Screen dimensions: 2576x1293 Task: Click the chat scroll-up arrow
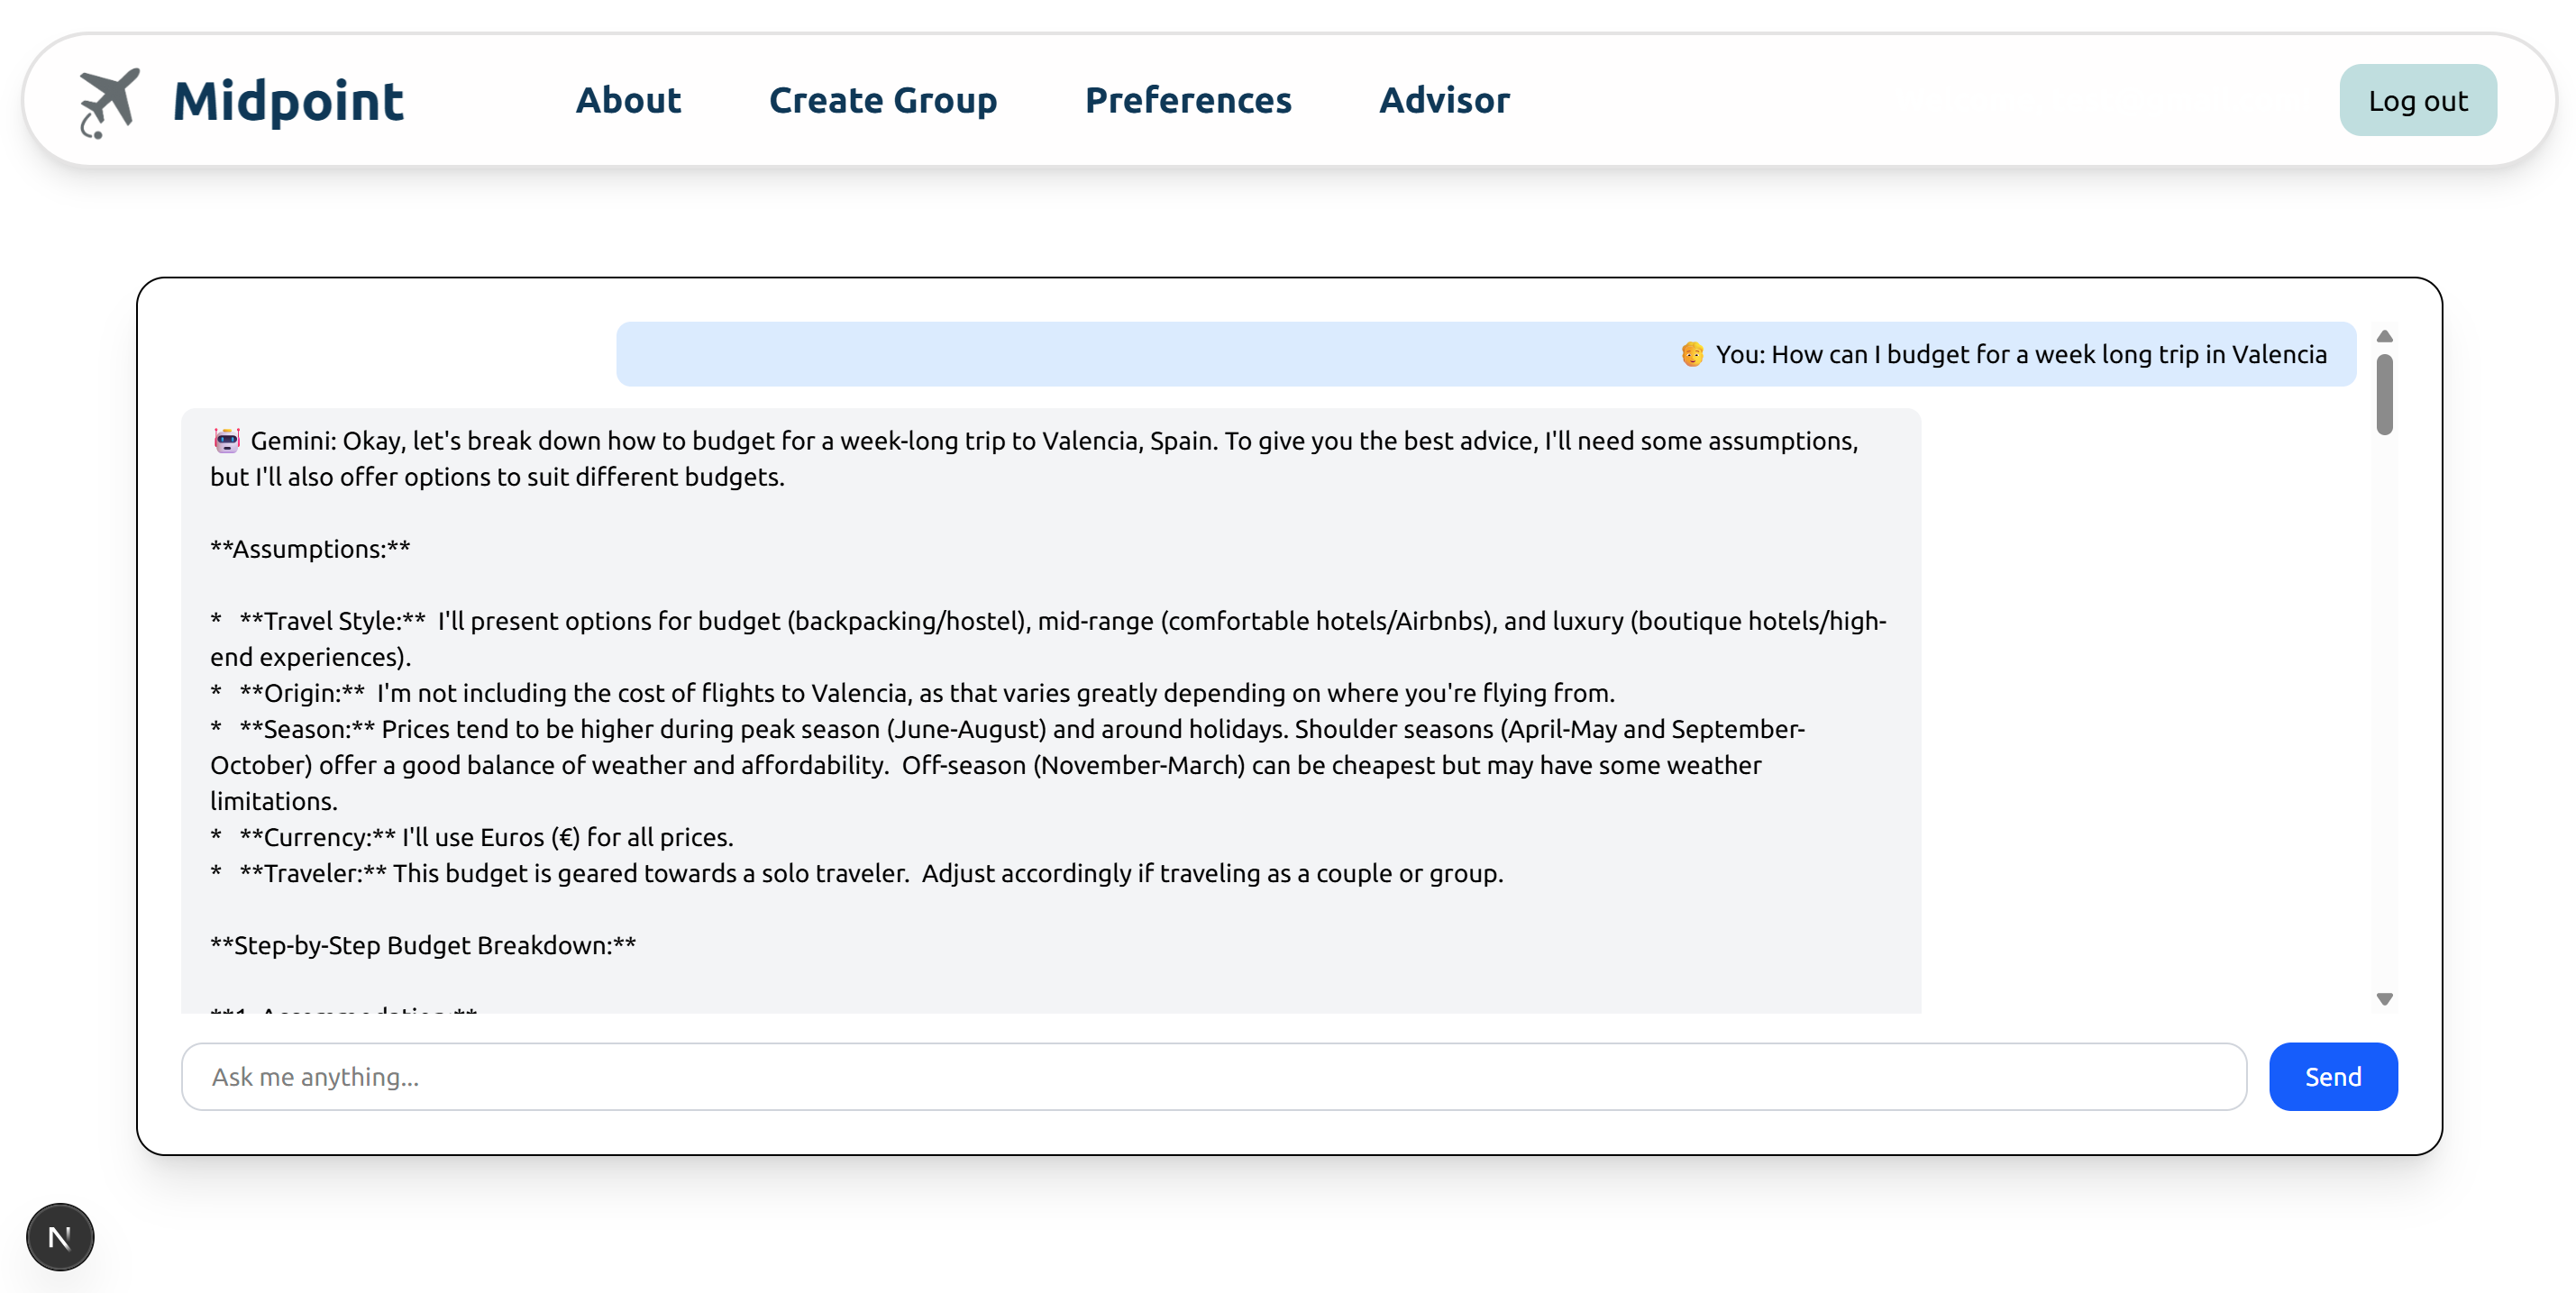point(2384,336)
